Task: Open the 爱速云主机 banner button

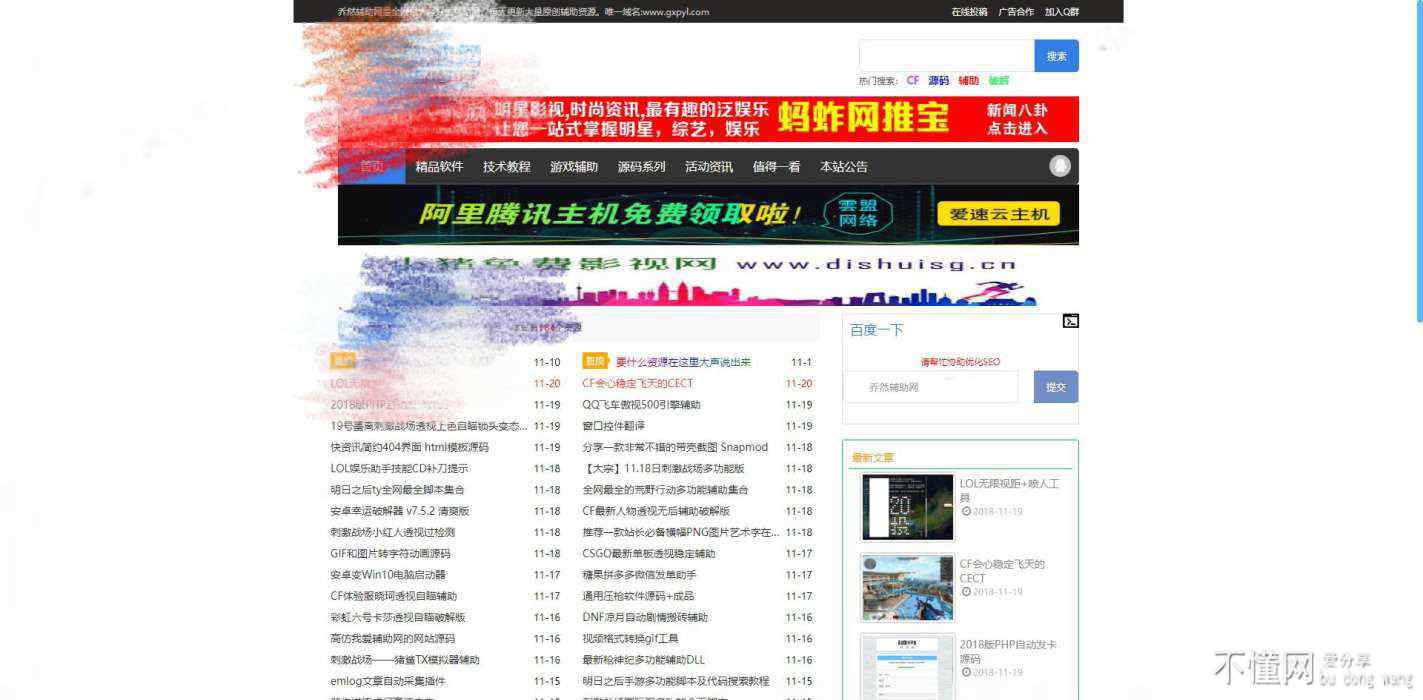Action: (998, 214)
